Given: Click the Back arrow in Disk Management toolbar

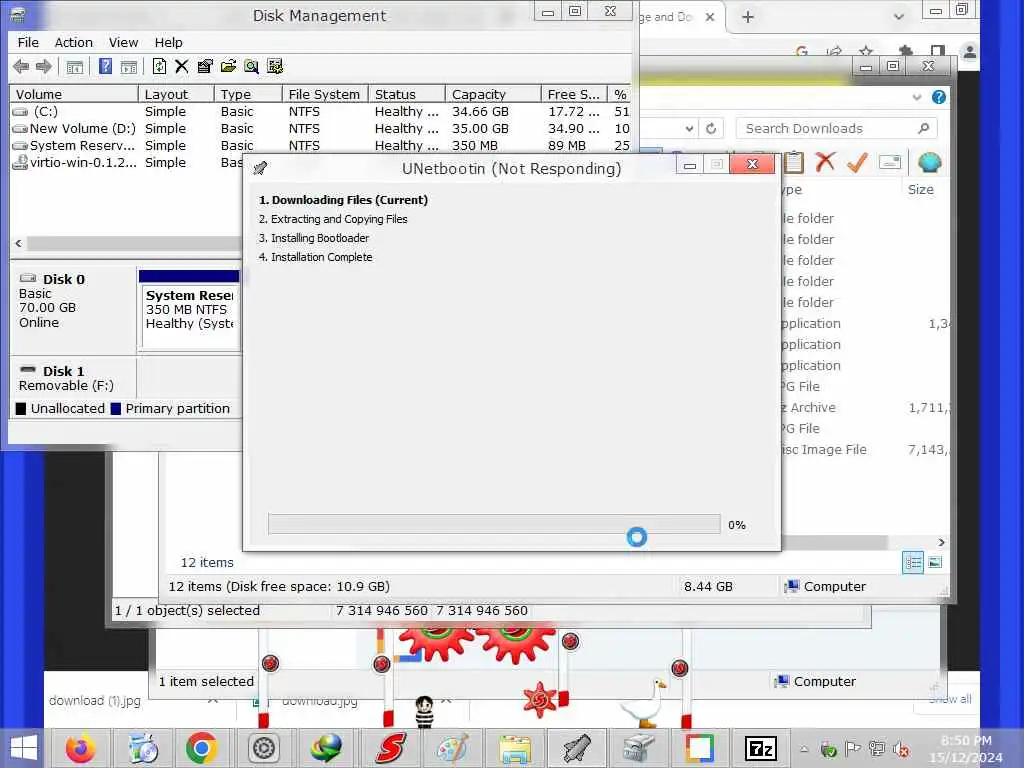Looking at the screenshot, I should [21, 67].
